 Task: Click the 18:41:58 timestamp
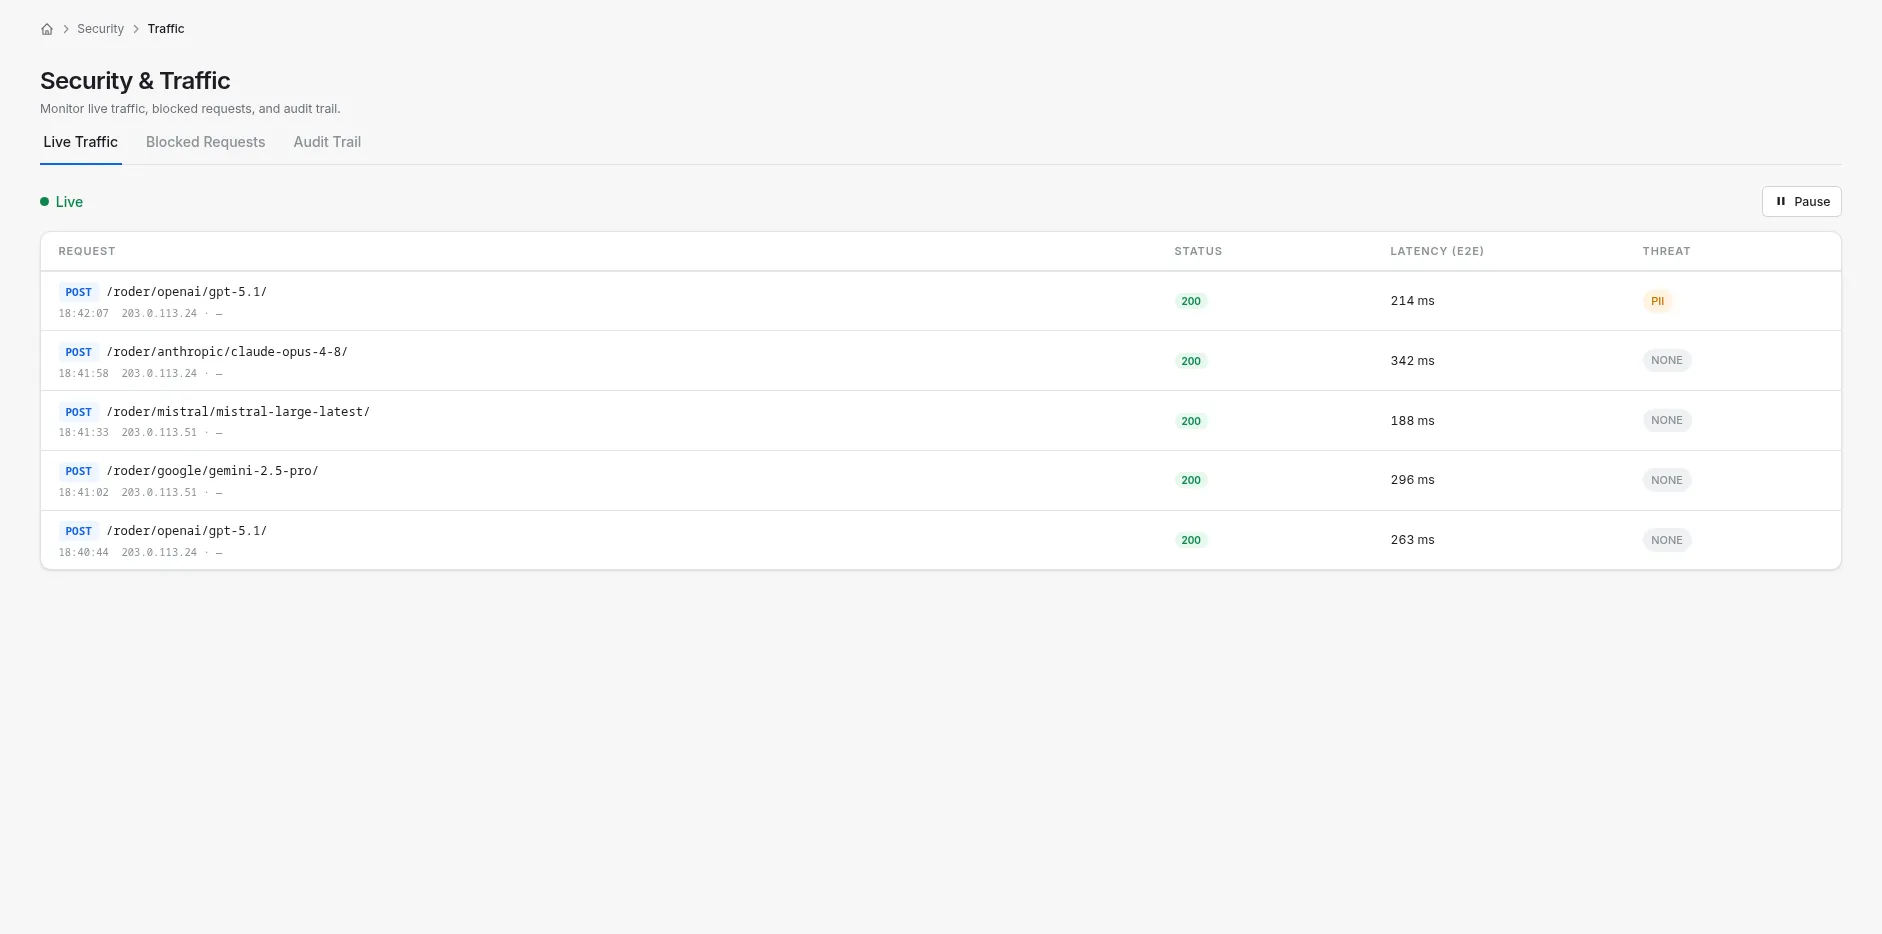pos(83,373)
